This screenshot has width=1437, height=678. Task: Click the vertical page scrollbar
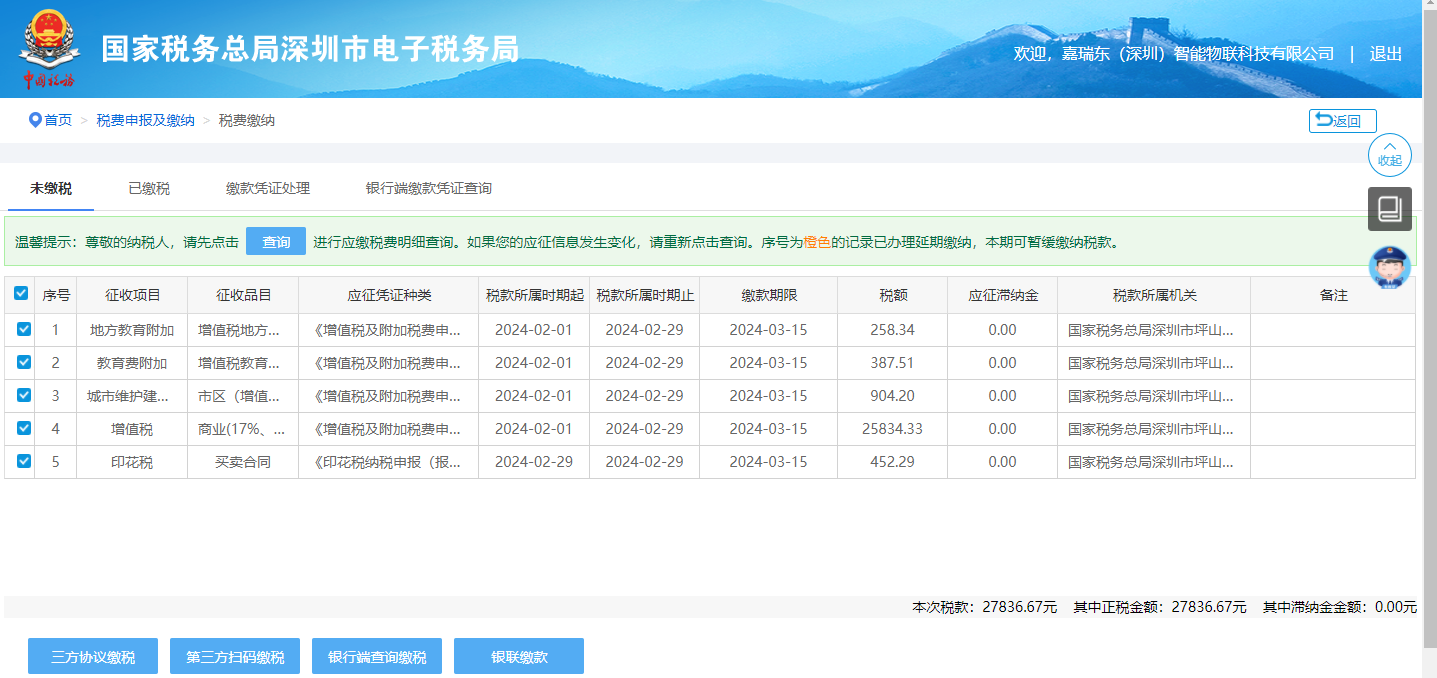(x=1429, y=300)
